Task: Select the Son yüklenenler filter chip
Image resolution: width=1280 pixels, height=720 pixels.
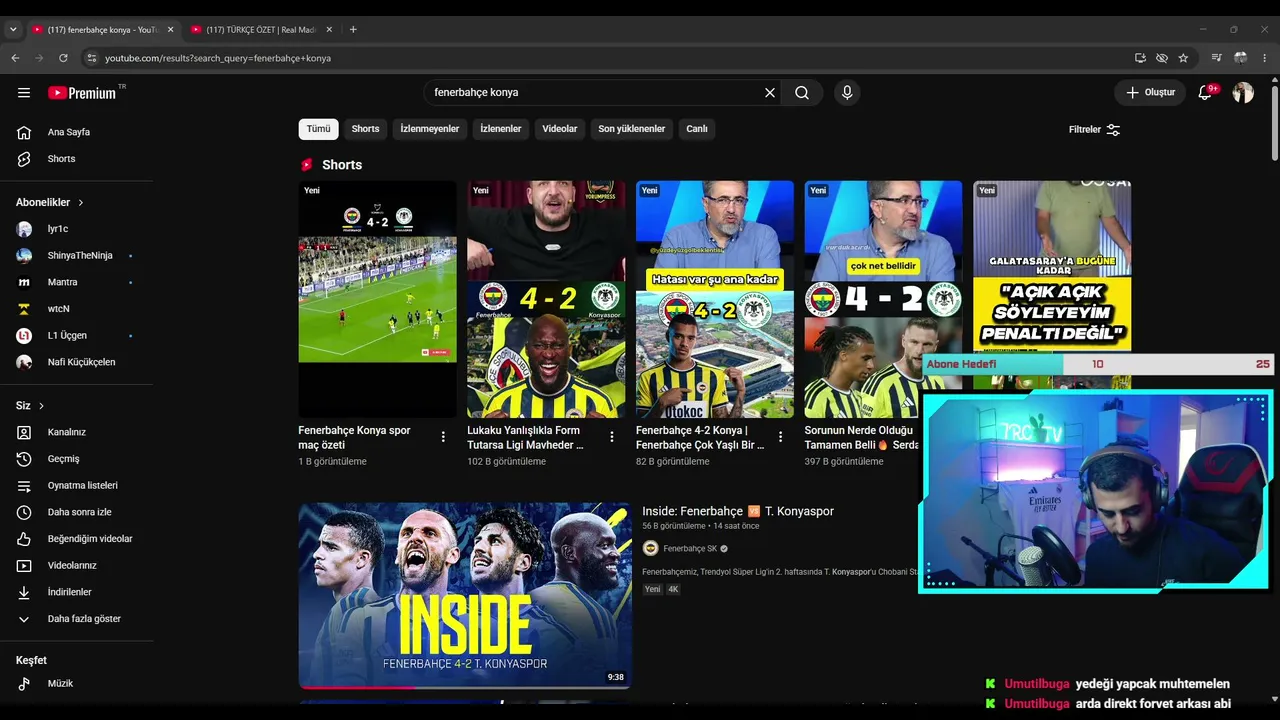Action: tap(632, 129)
